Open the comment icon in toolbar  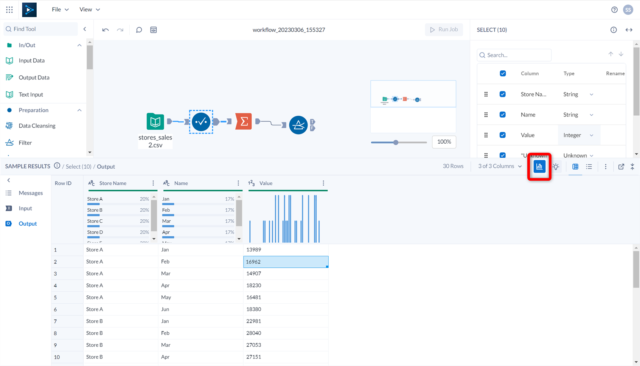(139, 30)
